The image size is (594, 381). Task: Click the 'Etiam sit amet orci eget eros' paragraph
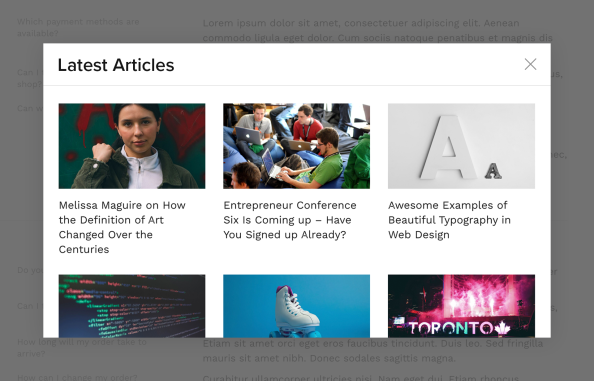[x=373, y=351]
